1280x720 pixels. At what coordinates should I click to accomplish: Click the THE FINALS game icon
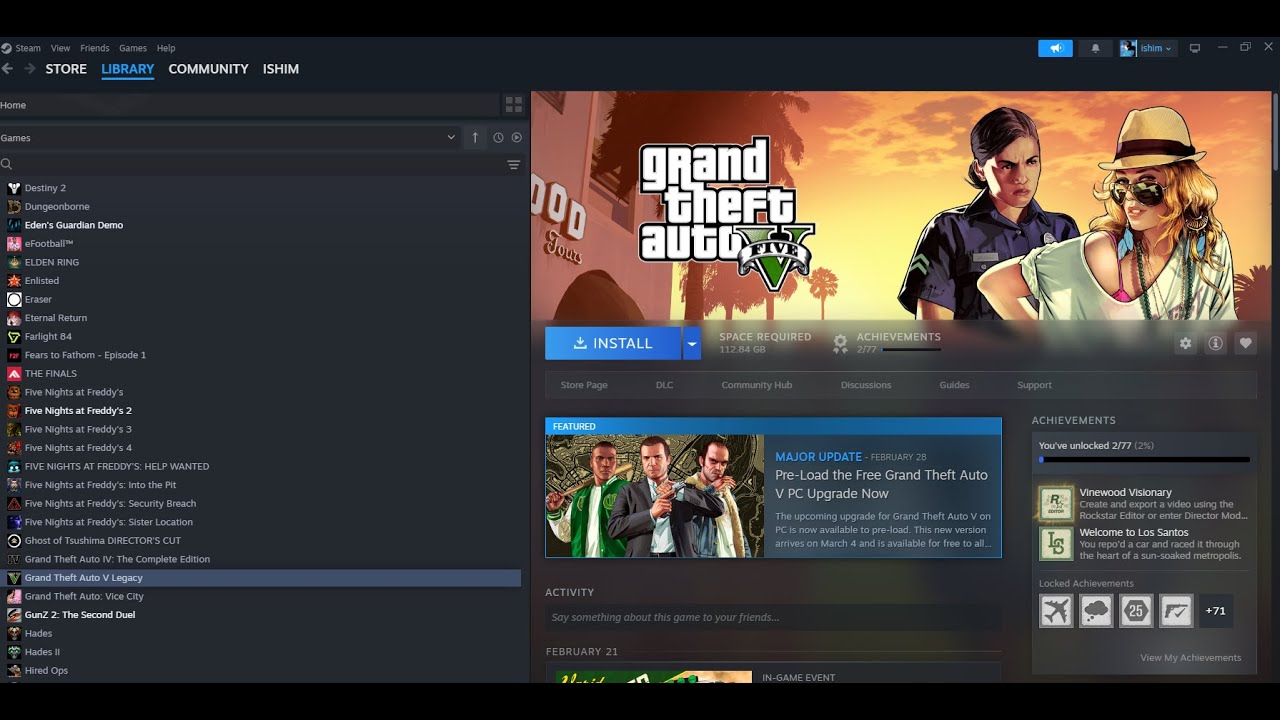click(x=14, y=374)
